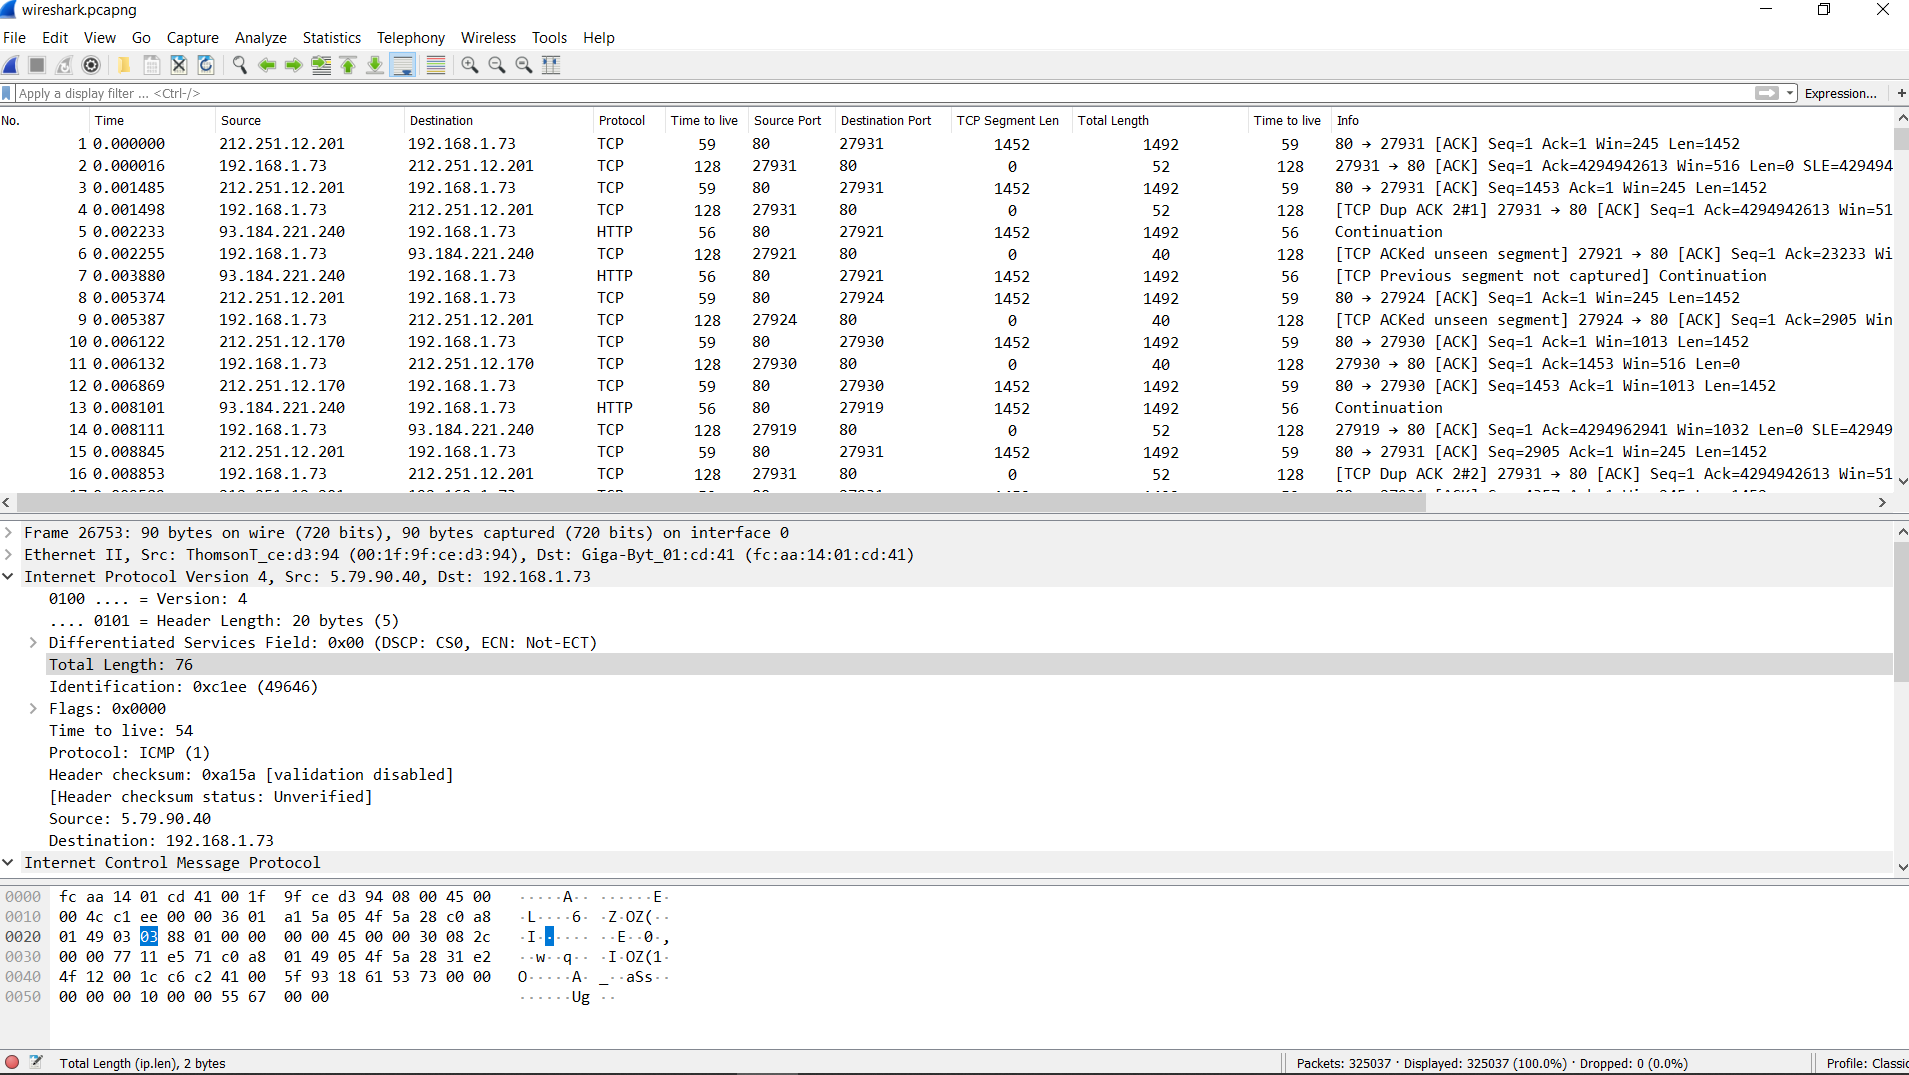Collapse the Internet Protocol Version 4 section
The height and width of the screenshot is (1075, 1909).
[9, 577]
